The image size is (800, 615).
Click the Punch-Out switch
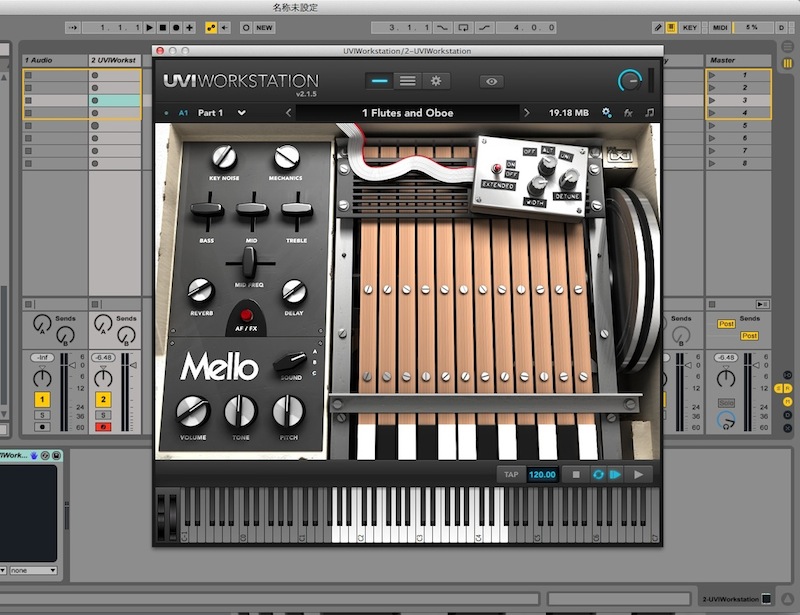tap(485, 28)
